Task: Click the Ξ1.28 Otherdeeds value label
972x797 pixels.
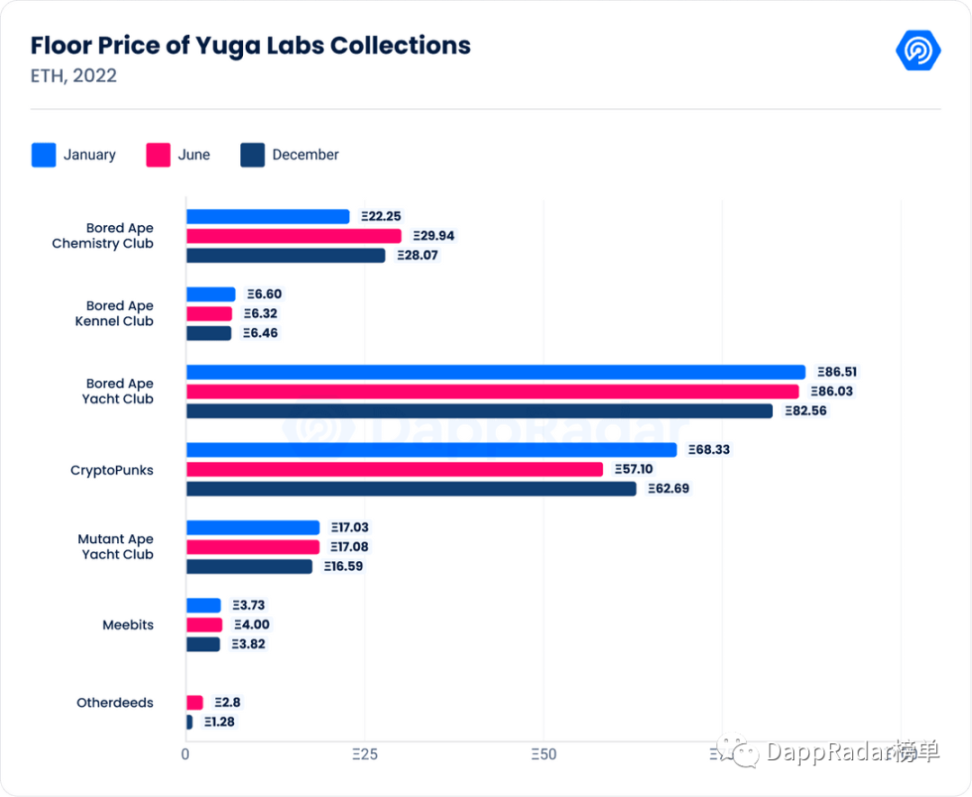Action: coord(219,722)
